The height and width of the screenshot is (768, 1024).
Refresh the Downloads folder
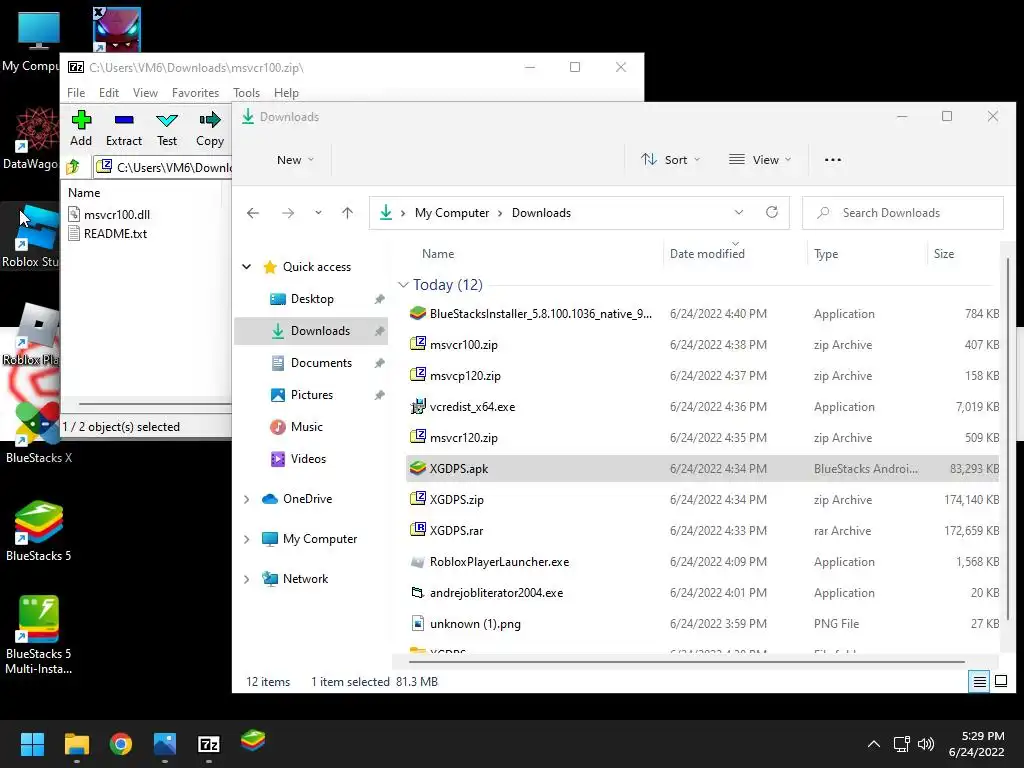(772, 213)
